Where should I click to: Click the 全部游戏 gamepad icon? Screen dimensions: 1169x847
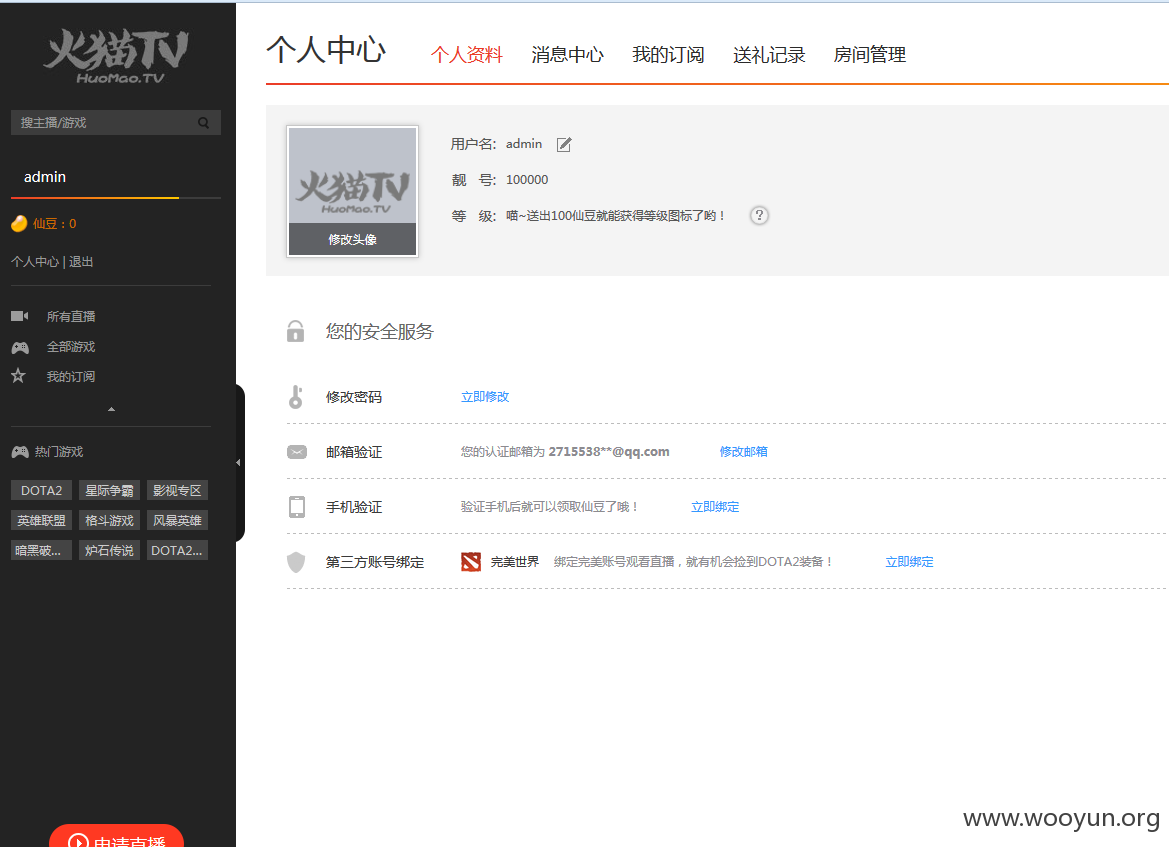tap(19, 347)
